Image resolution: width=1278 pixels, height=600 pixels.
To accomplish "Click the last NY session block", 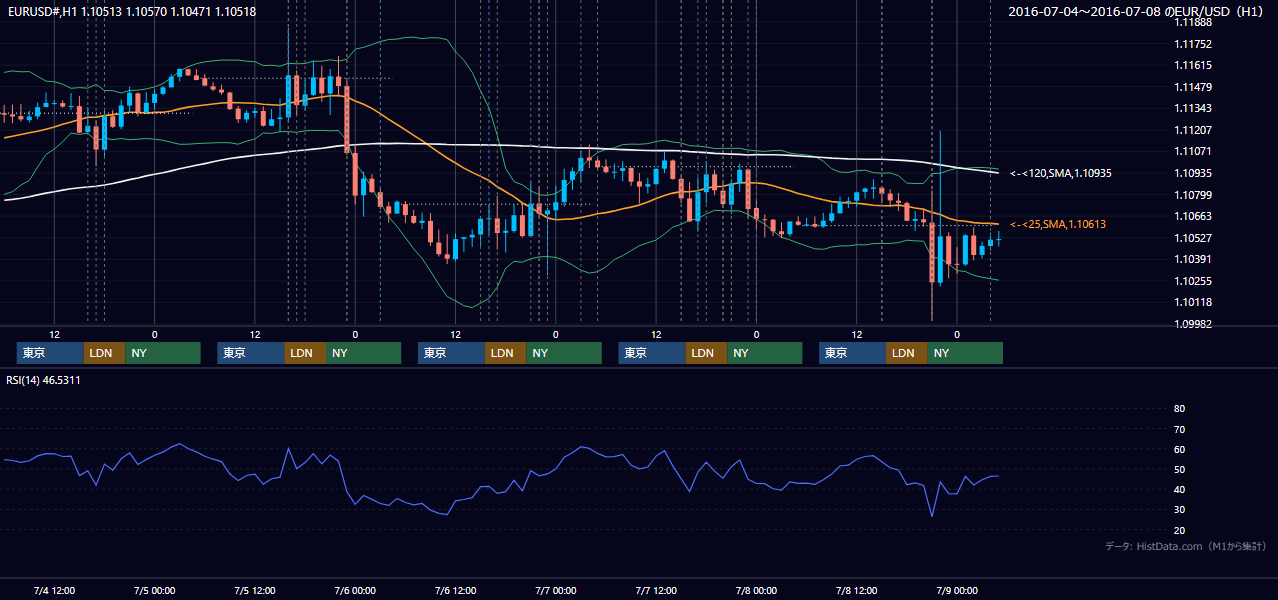I will [x=965, y=353].
